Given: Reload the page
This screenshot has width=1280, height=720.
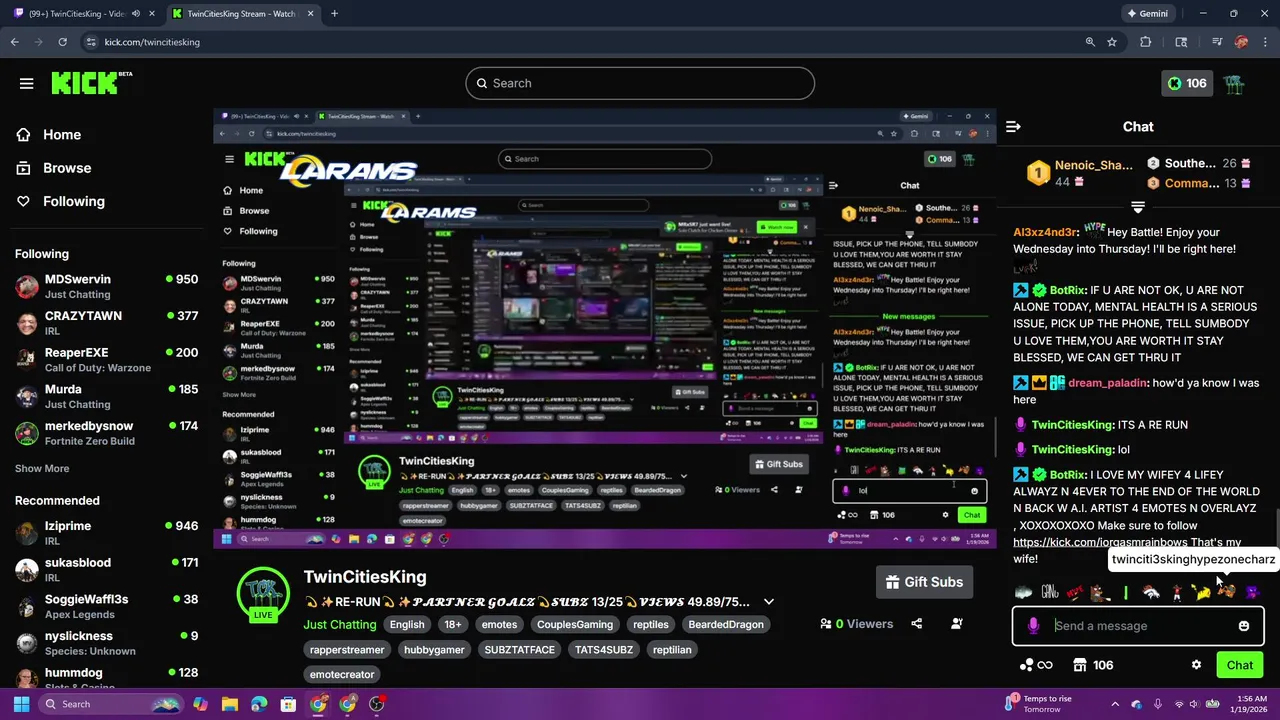Looking at the screenshot, I should tap(62, 42).
